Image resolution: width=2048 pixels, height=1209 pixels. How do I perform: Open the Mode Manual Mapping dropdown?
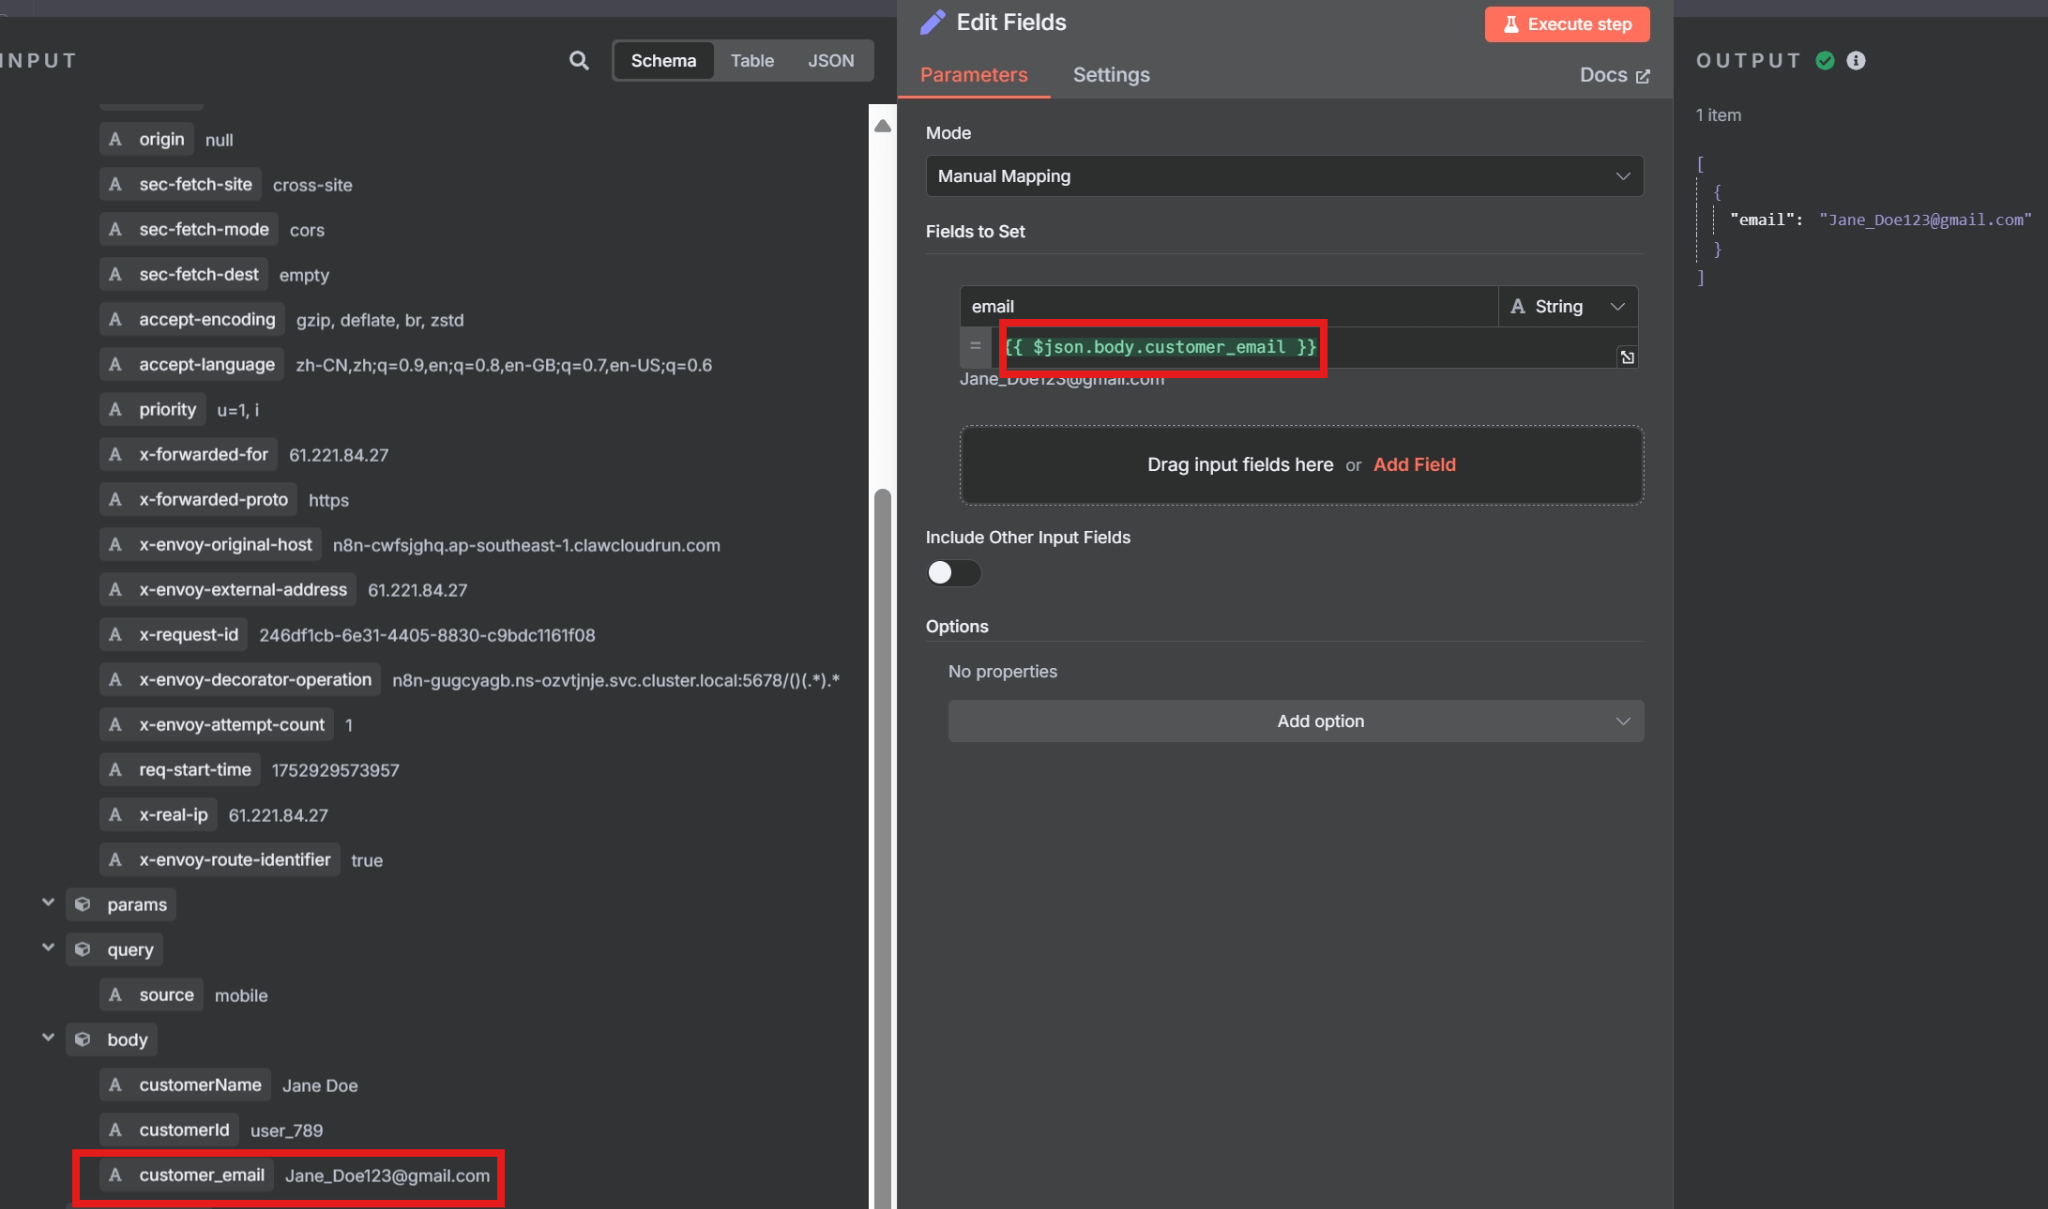pos(1284,176)
